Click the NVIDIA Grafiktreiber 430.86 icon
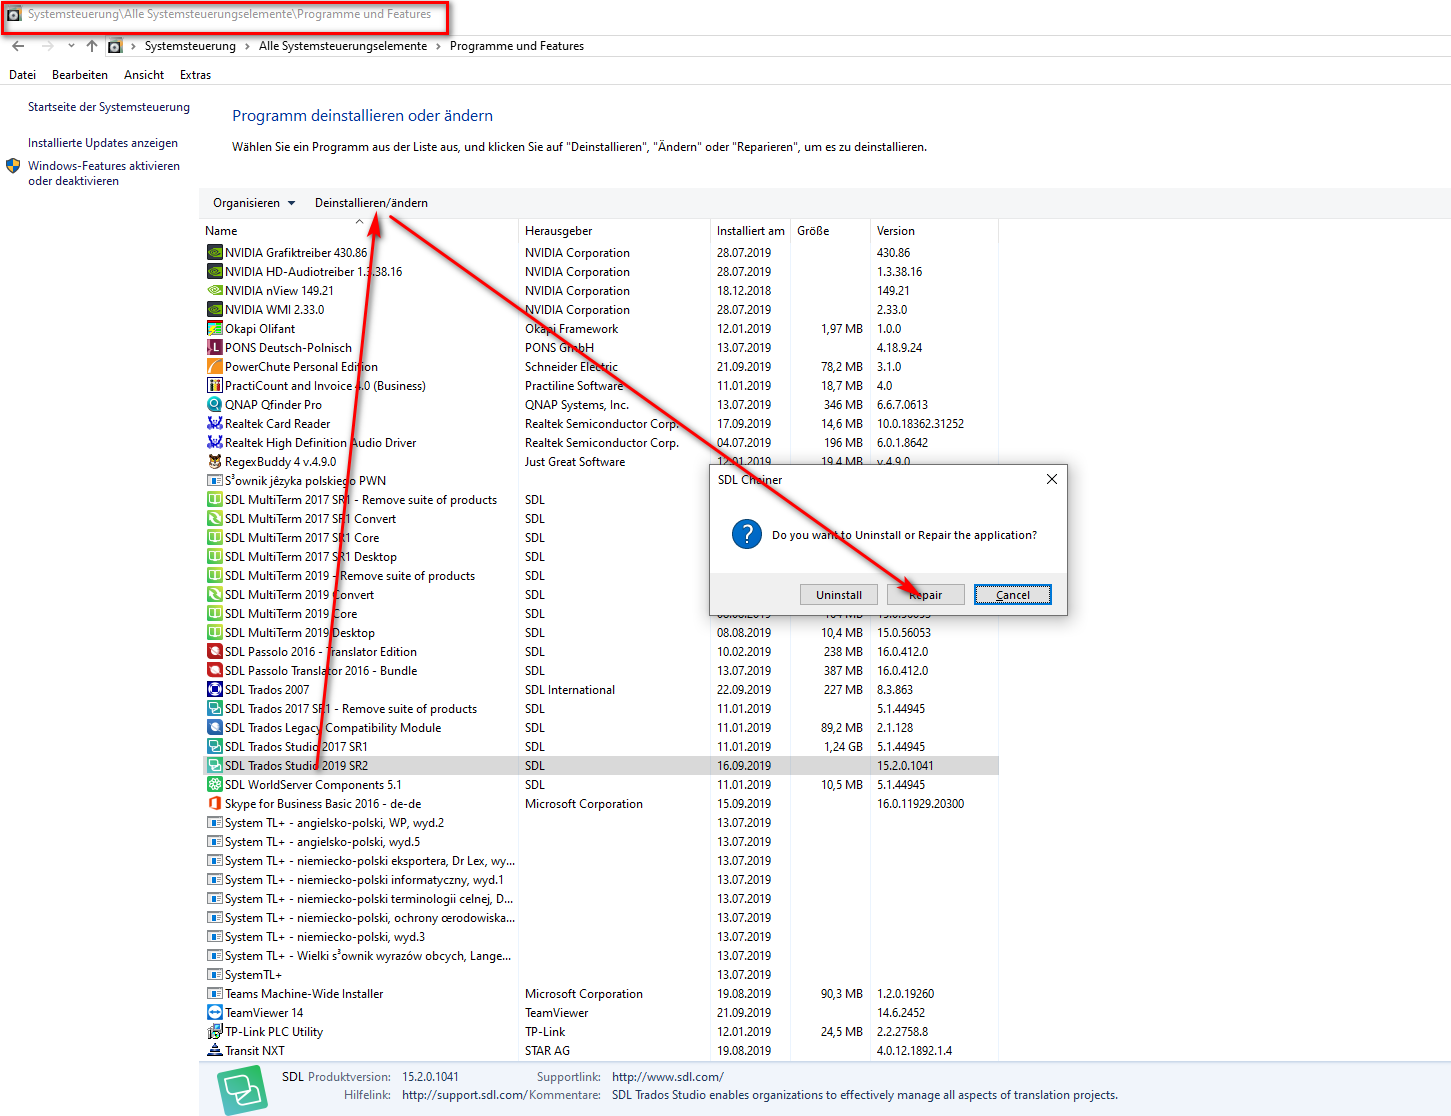The image size is (1451, 1116). pos(214,253)
